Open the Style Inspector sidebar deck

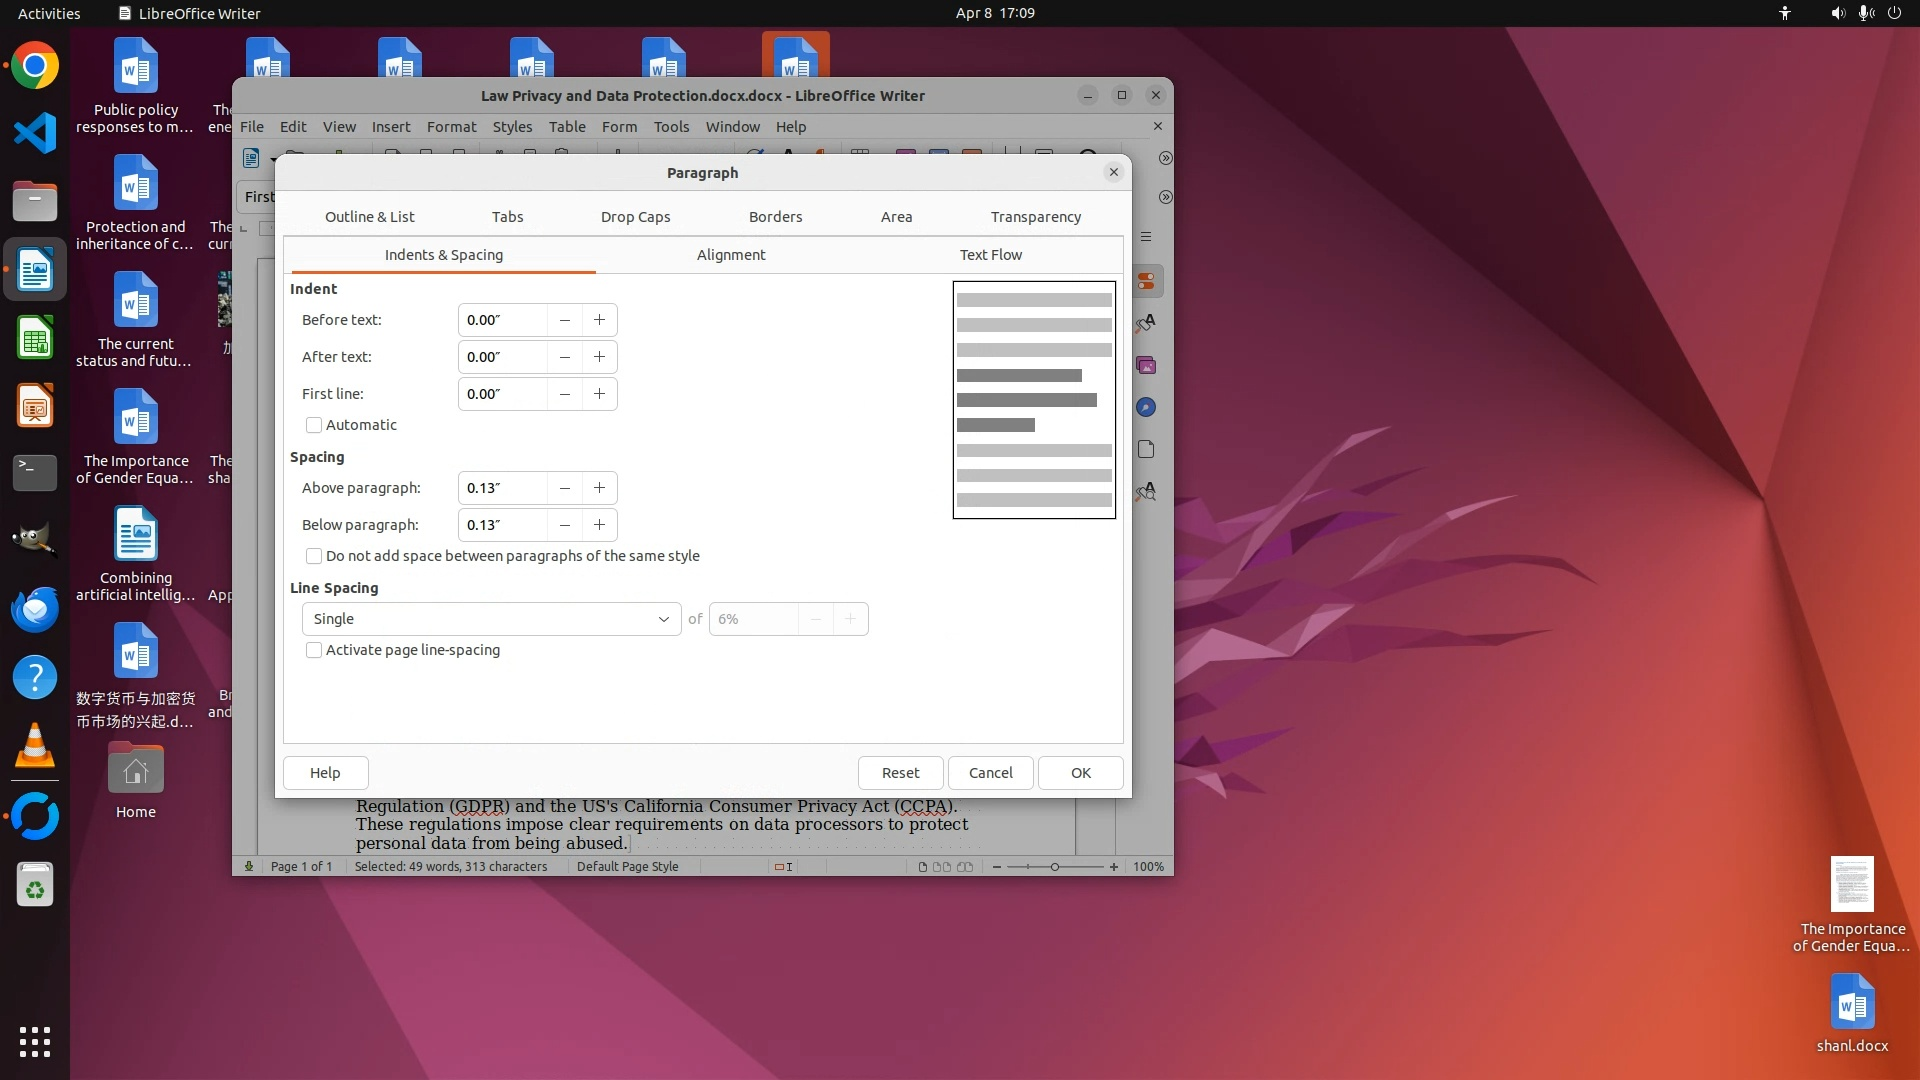click(x=1146, y=492)
